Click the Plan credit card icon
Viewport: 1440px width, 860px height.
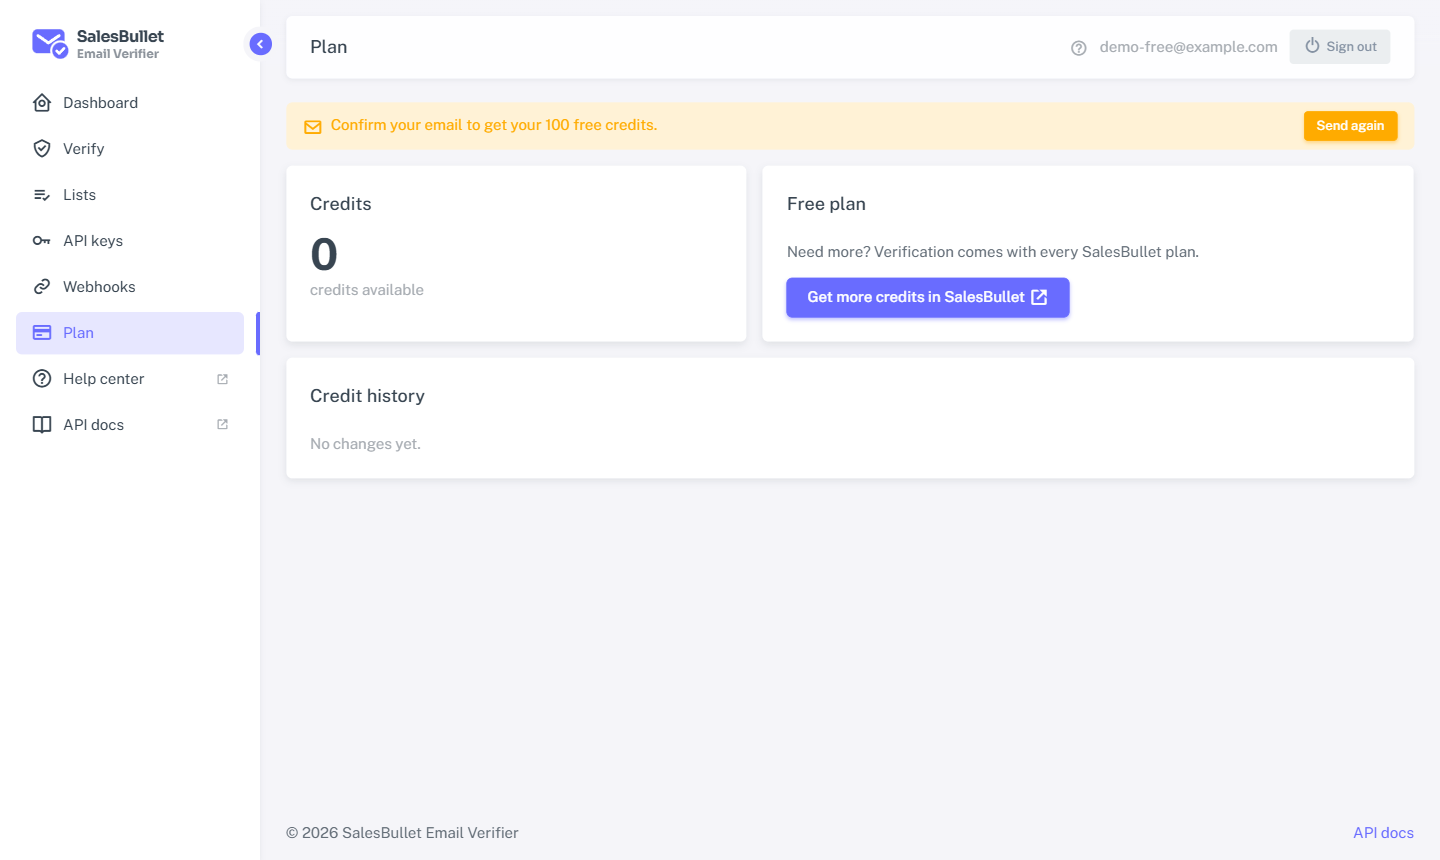point(42,333)
